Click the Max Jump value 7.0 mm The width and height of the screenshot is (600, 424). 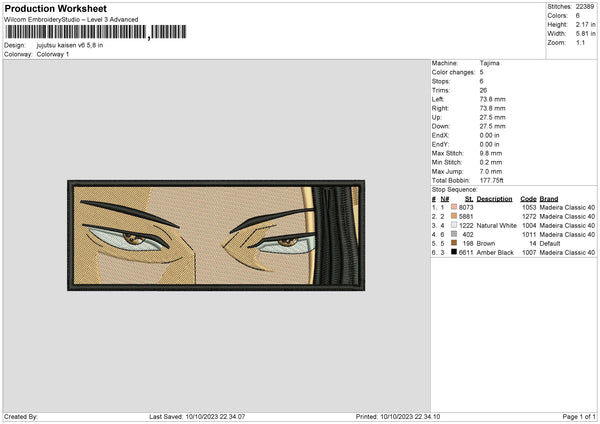point(491,171)
